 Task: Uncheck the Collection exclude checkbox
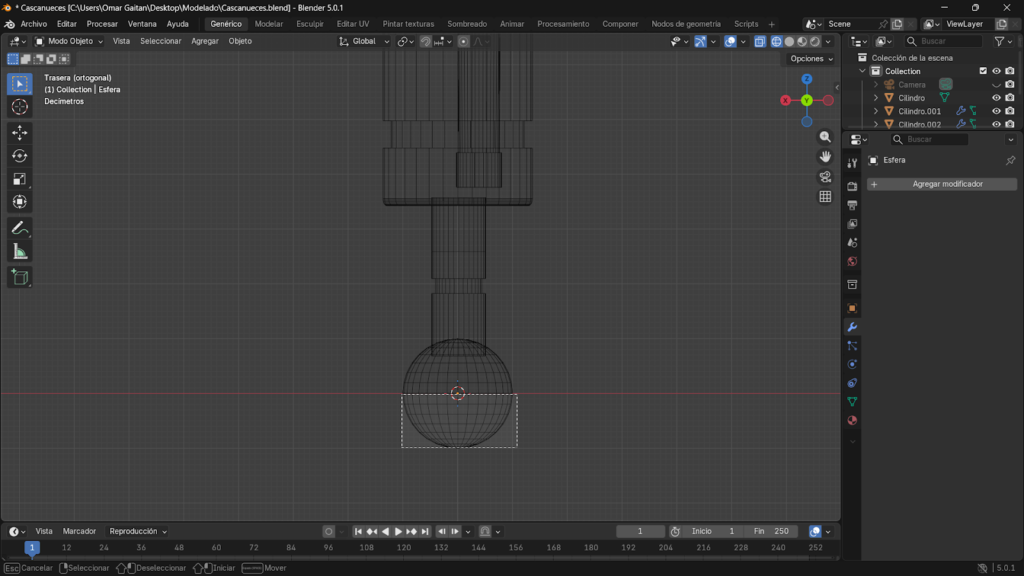point(983,71)
